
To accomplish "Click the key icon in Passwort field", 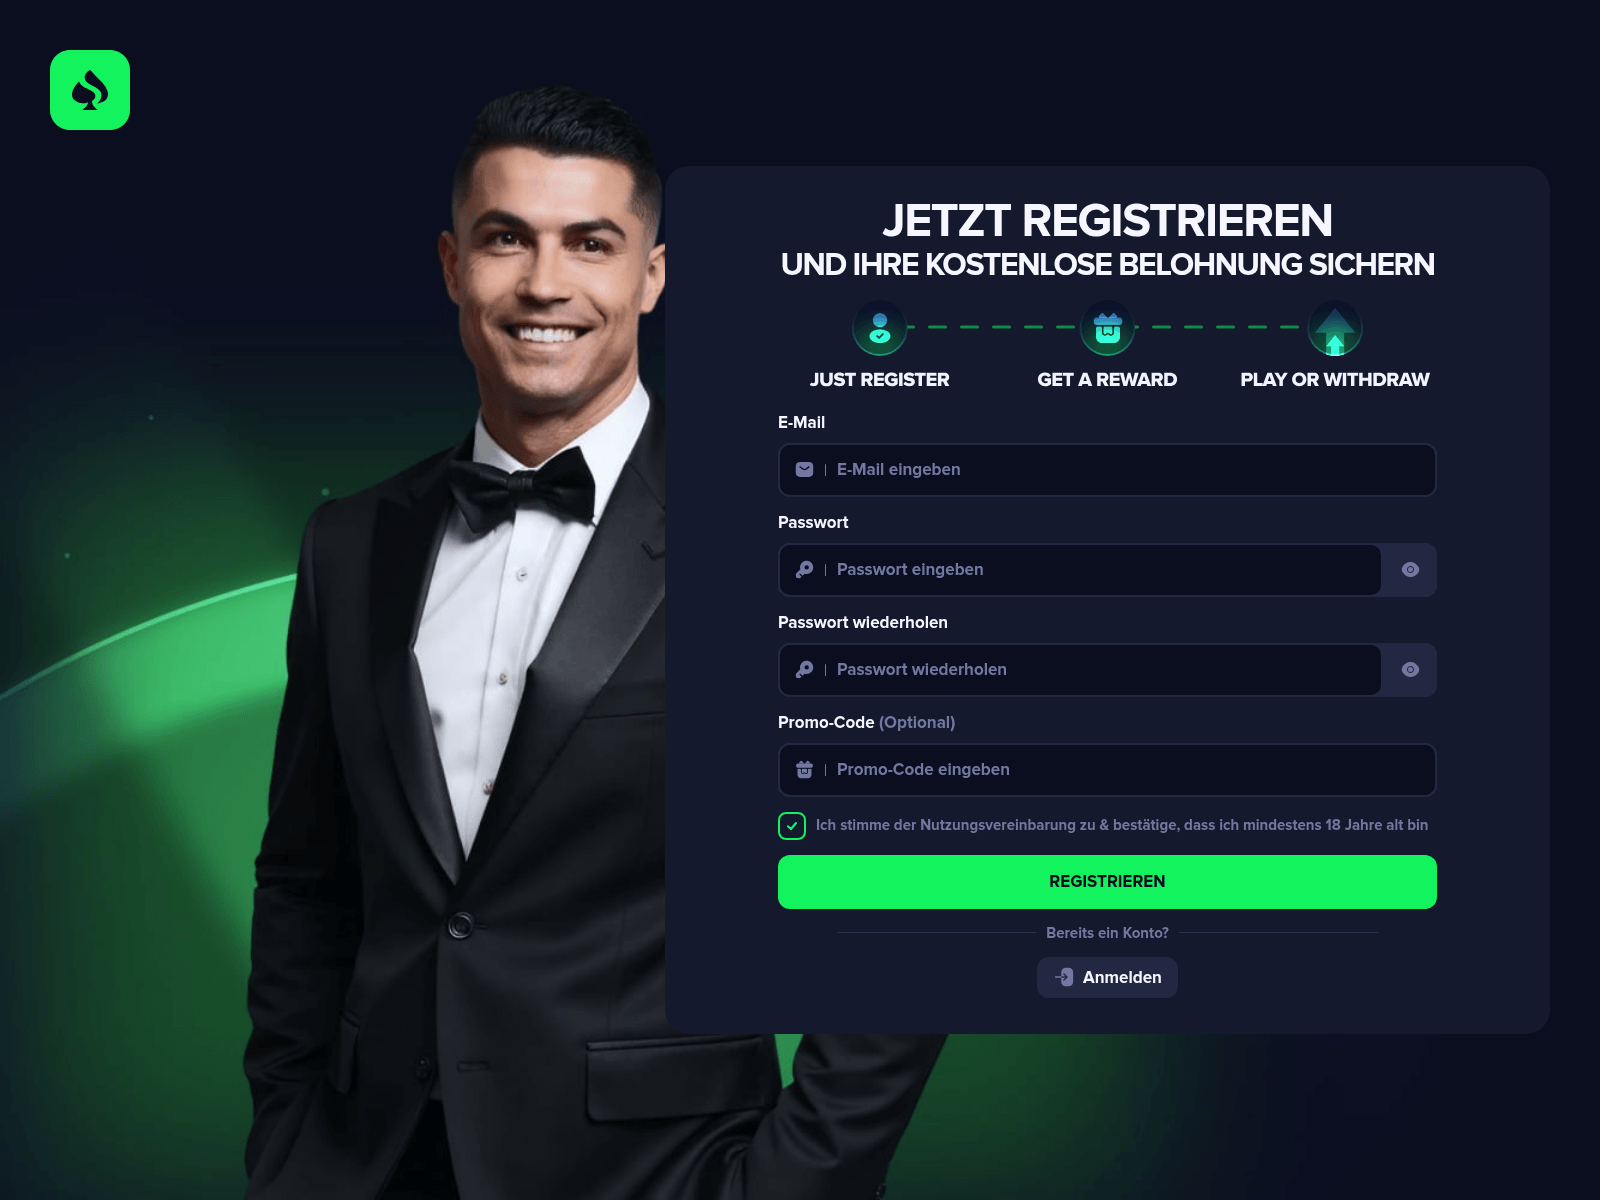I will 804,569.
